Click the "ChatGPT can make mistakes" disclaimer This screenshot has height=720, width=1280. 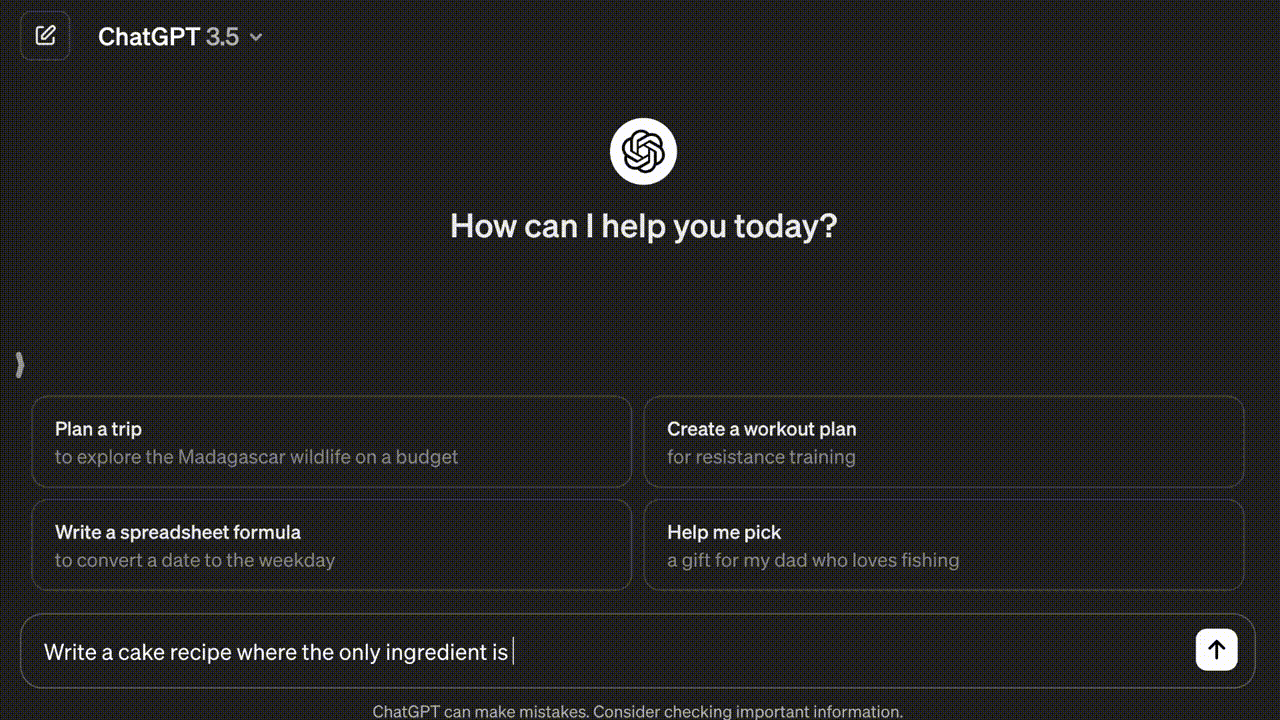(x=637, y=712)
